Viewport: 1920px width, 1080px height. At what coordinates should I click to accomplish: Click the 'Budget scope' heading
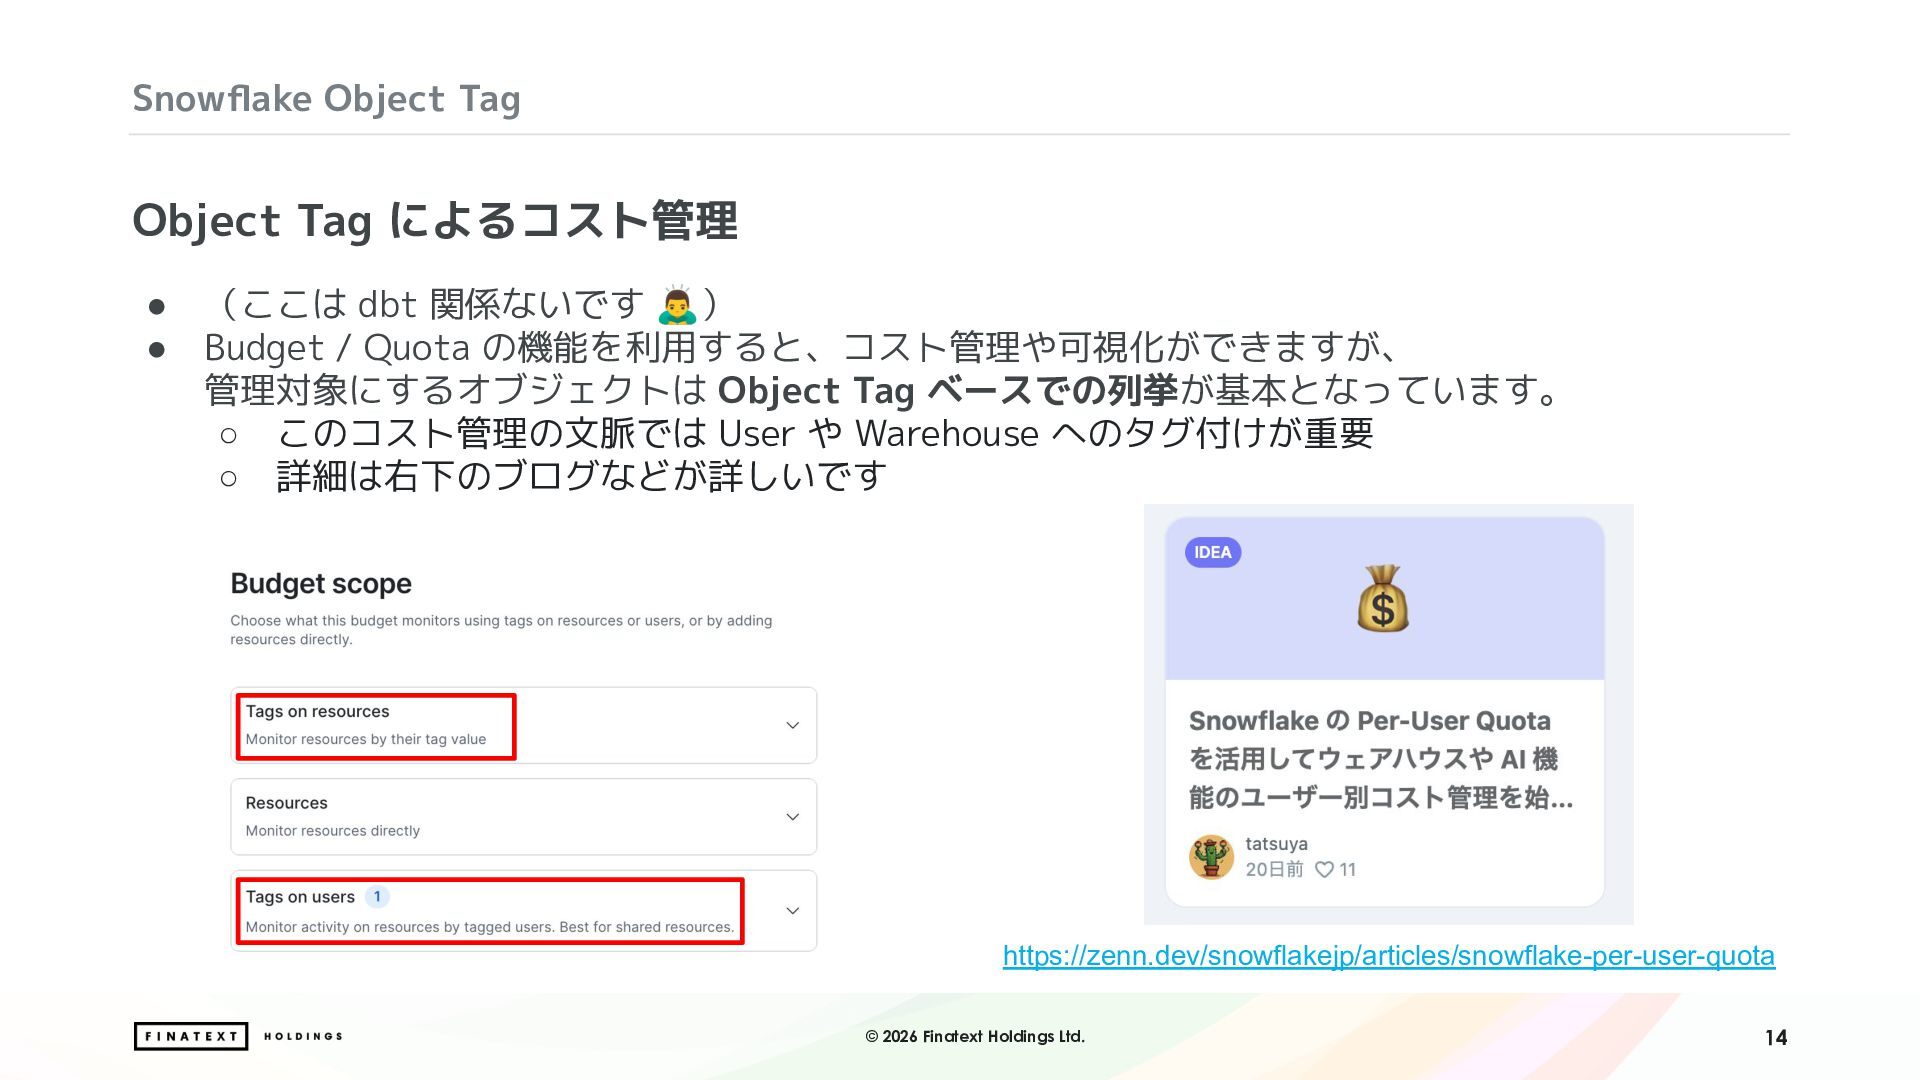coord(321,583)
